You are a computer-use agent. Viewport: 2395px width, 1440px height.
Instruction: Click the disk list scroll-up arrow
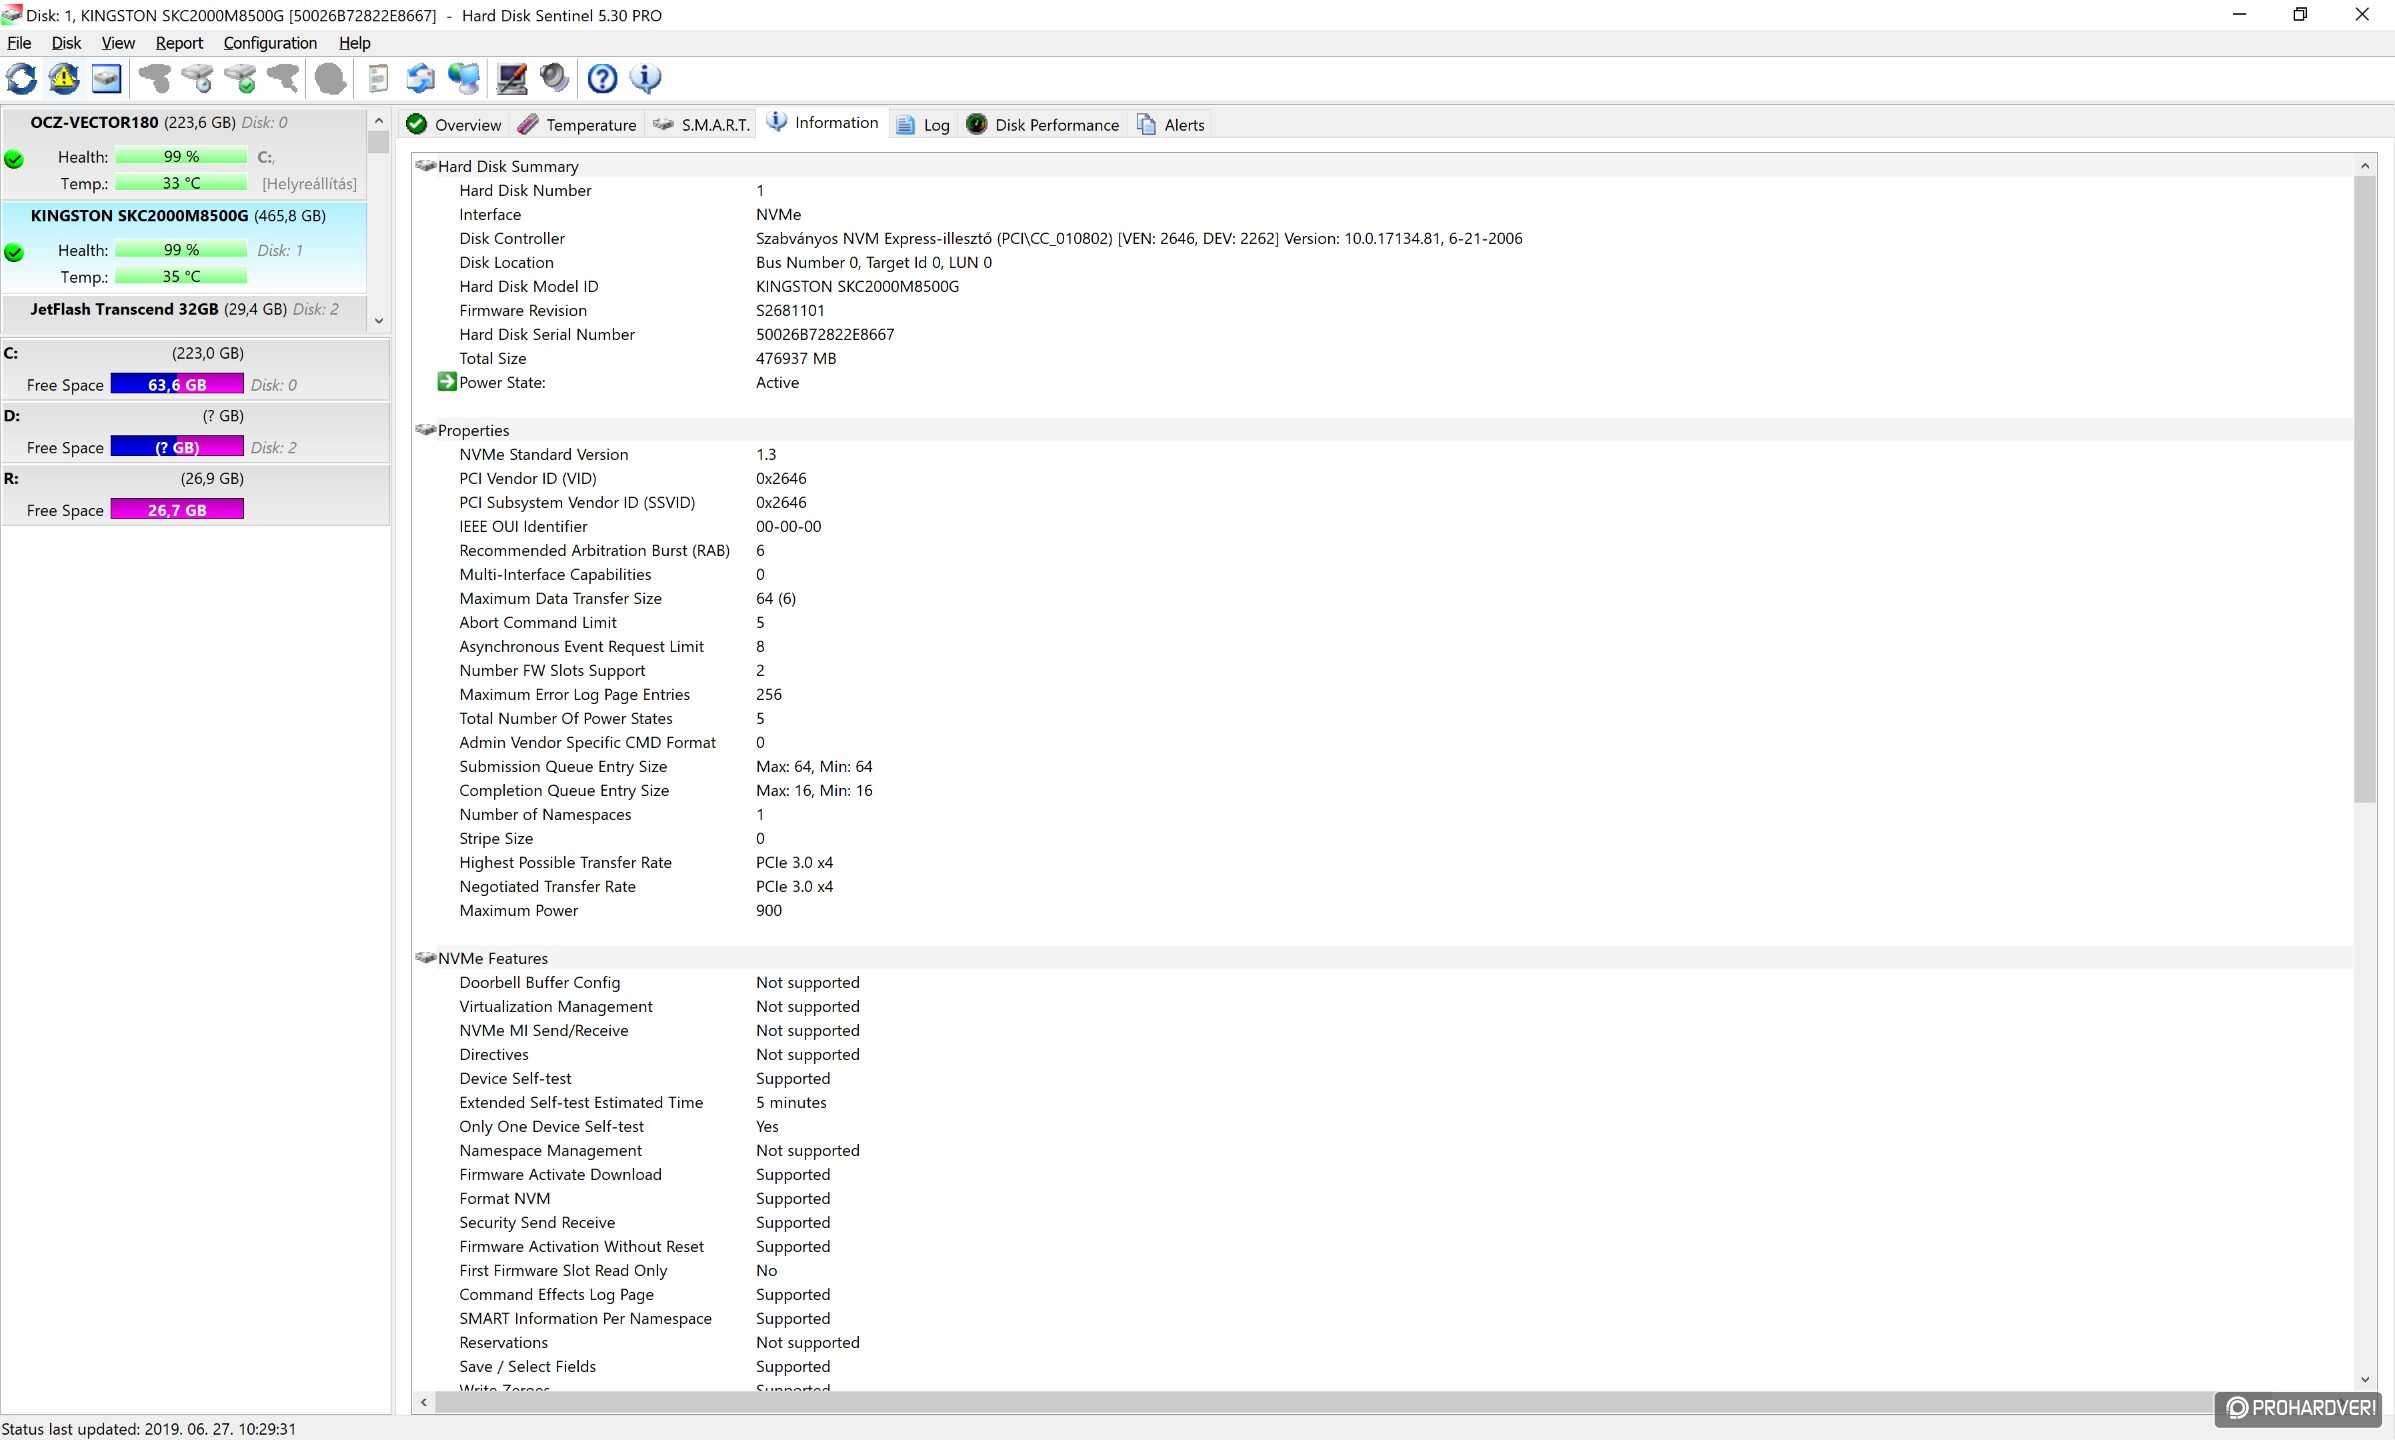379,120
